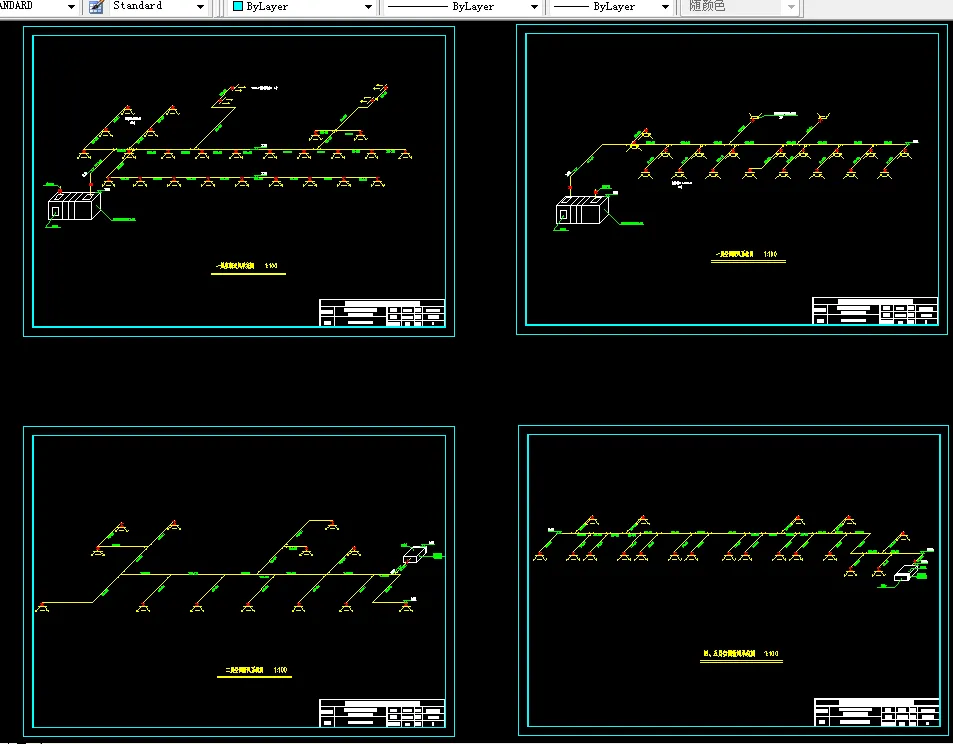Viewport: 953px width, 744px height.
Task: Select the yellow title text of top-left sheet
Action: (x=247, y=266)
